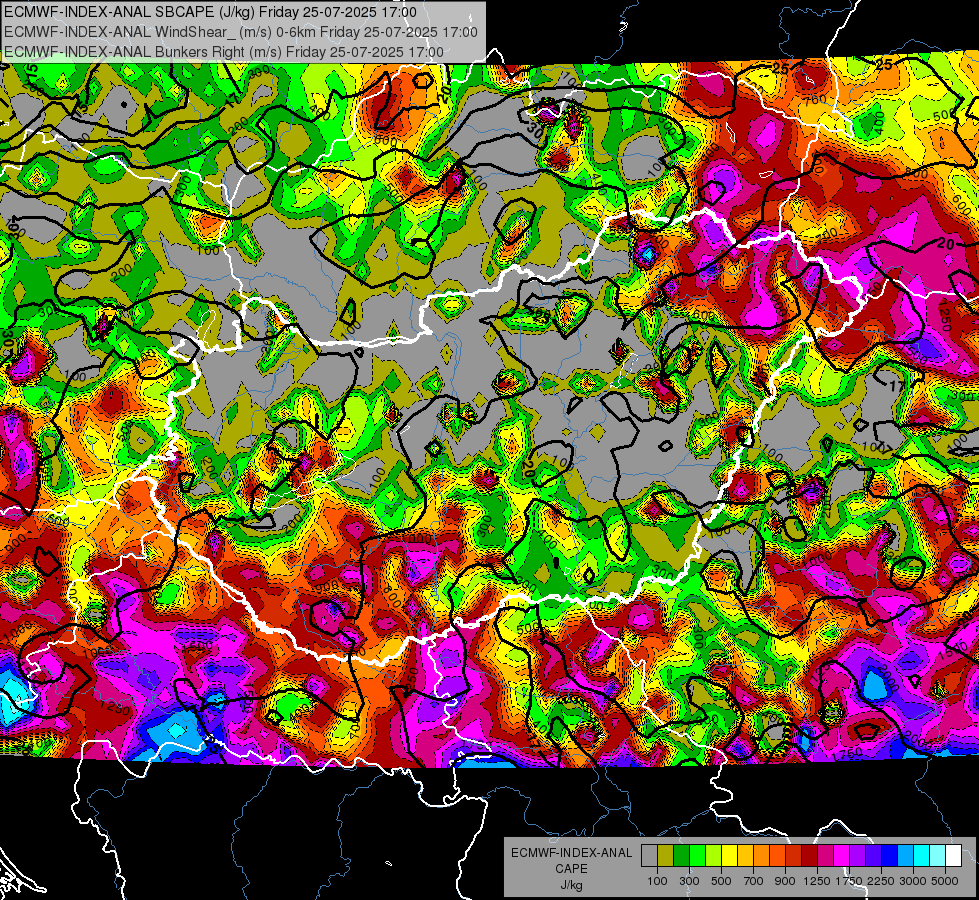This screenshot has height=900, width=979.
Task: Select the yellow-green legend swatch
Action: (714, 856)
